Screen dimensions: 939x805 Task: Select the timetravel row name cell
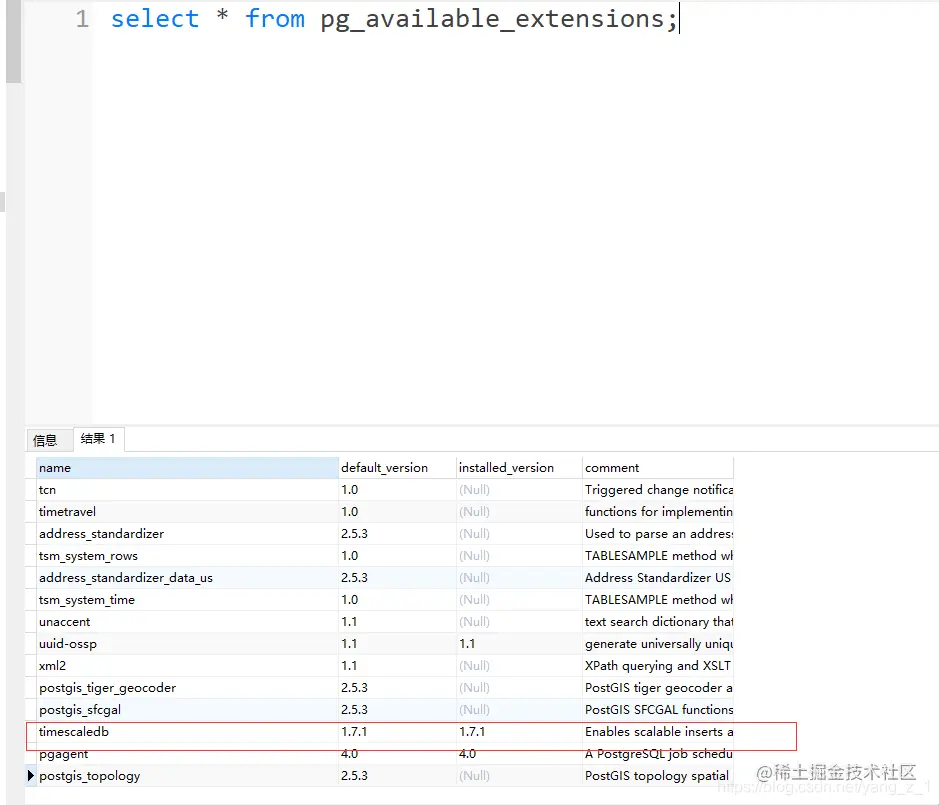click(187, 512)
